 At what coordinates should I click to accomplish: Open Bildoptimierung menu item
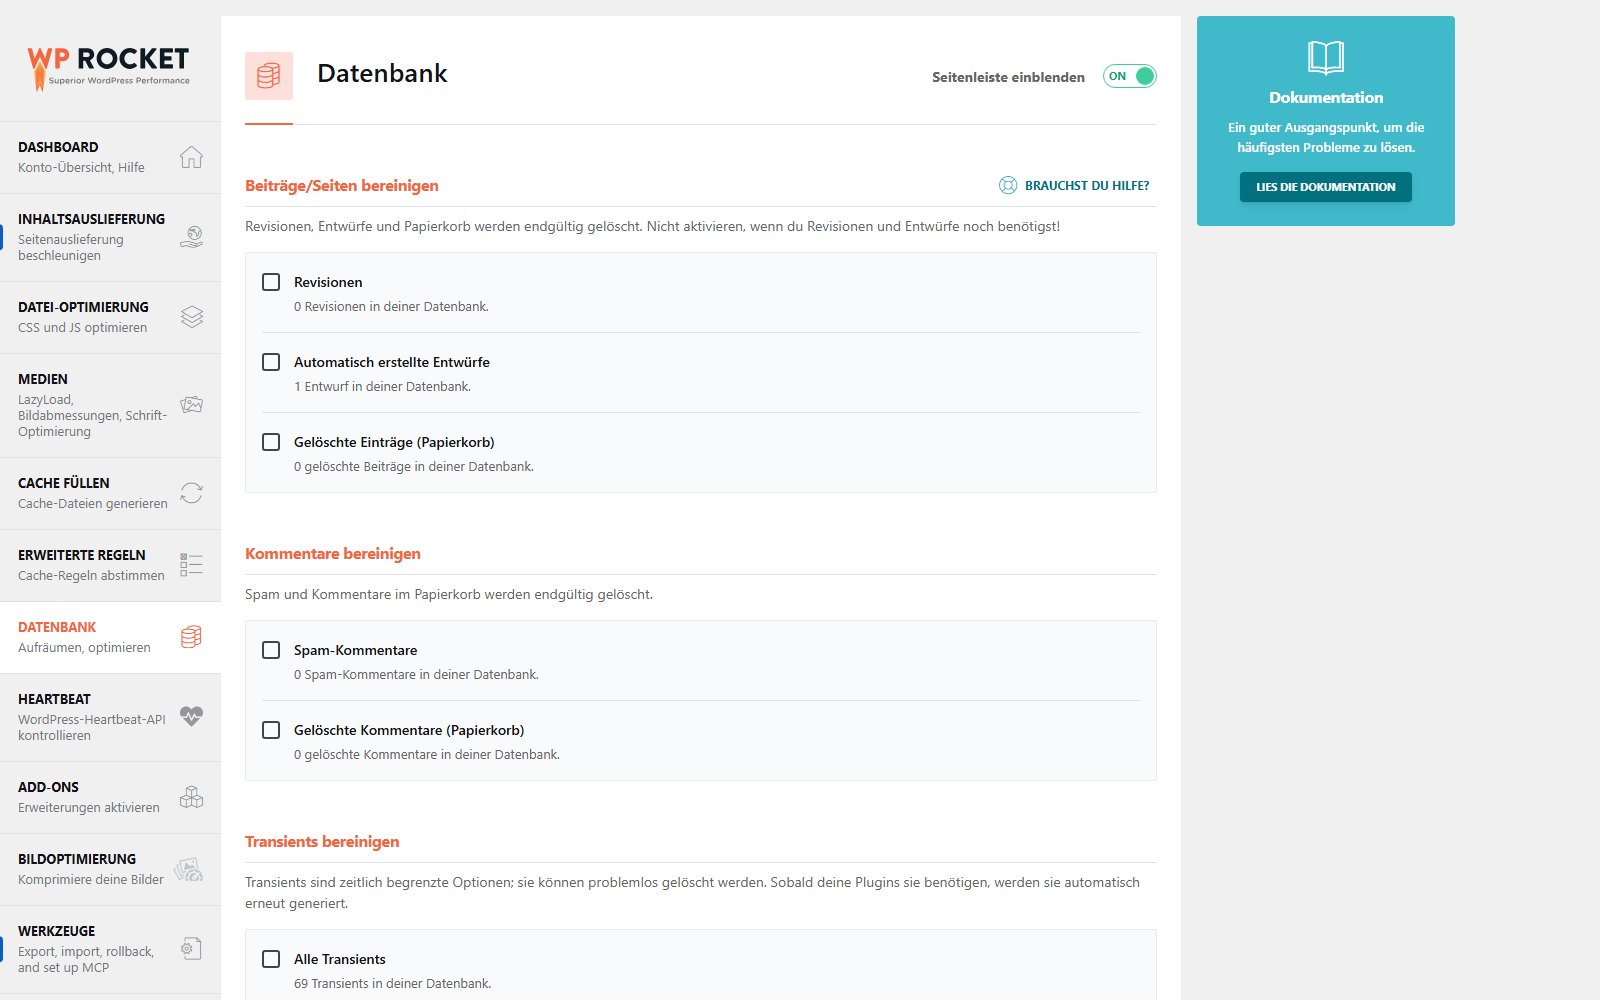click(x=110, y=869)
